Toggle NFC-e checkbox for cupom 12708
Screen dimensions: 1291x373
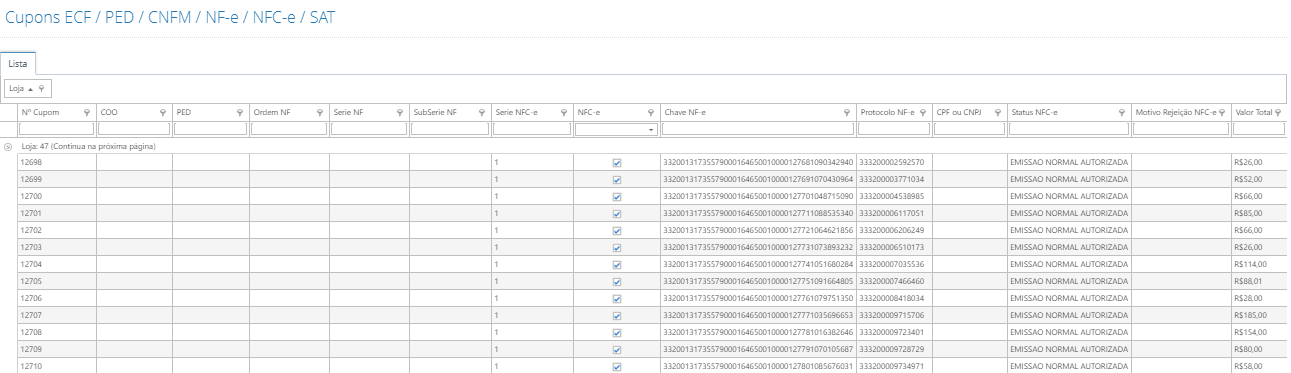(x=616, y=333)
